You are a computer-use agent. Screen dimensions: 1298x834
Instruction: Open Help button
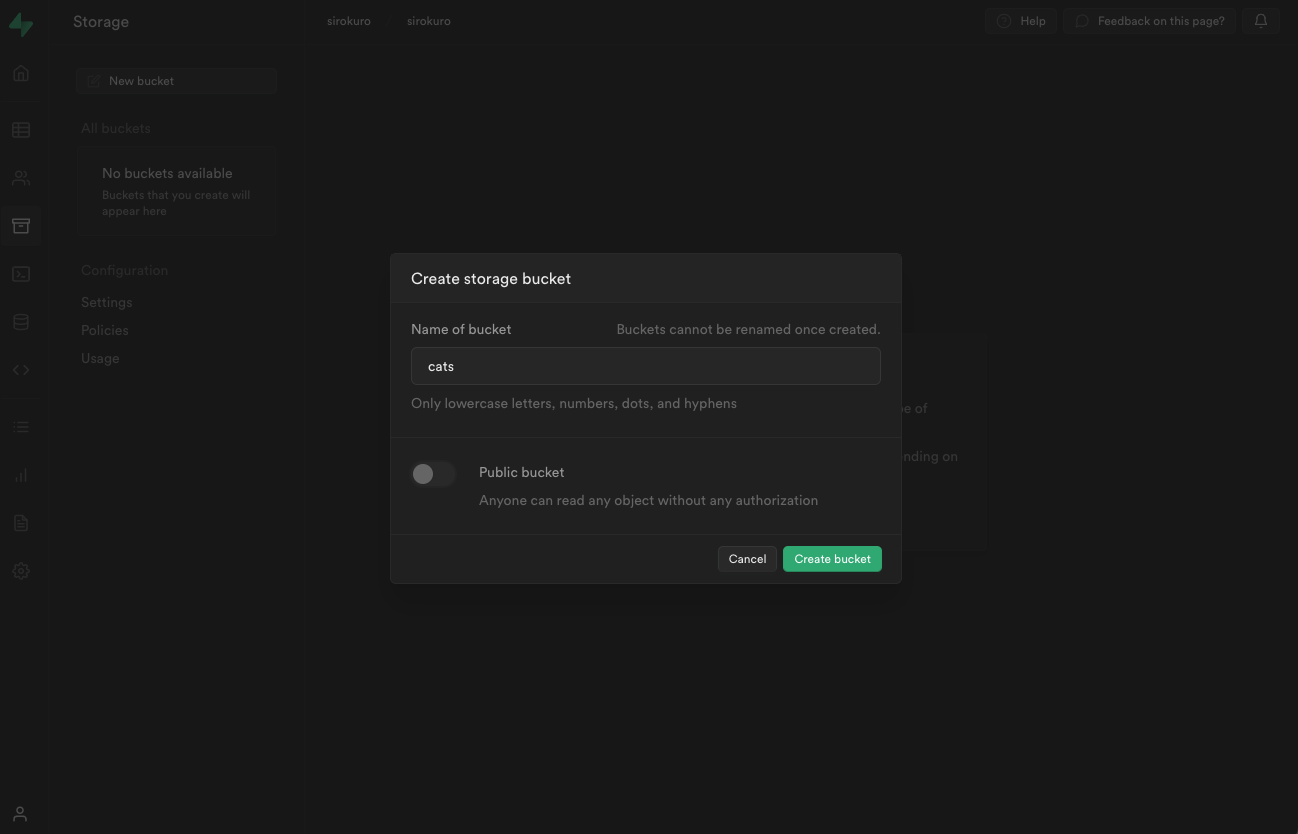pos(1021,21)
